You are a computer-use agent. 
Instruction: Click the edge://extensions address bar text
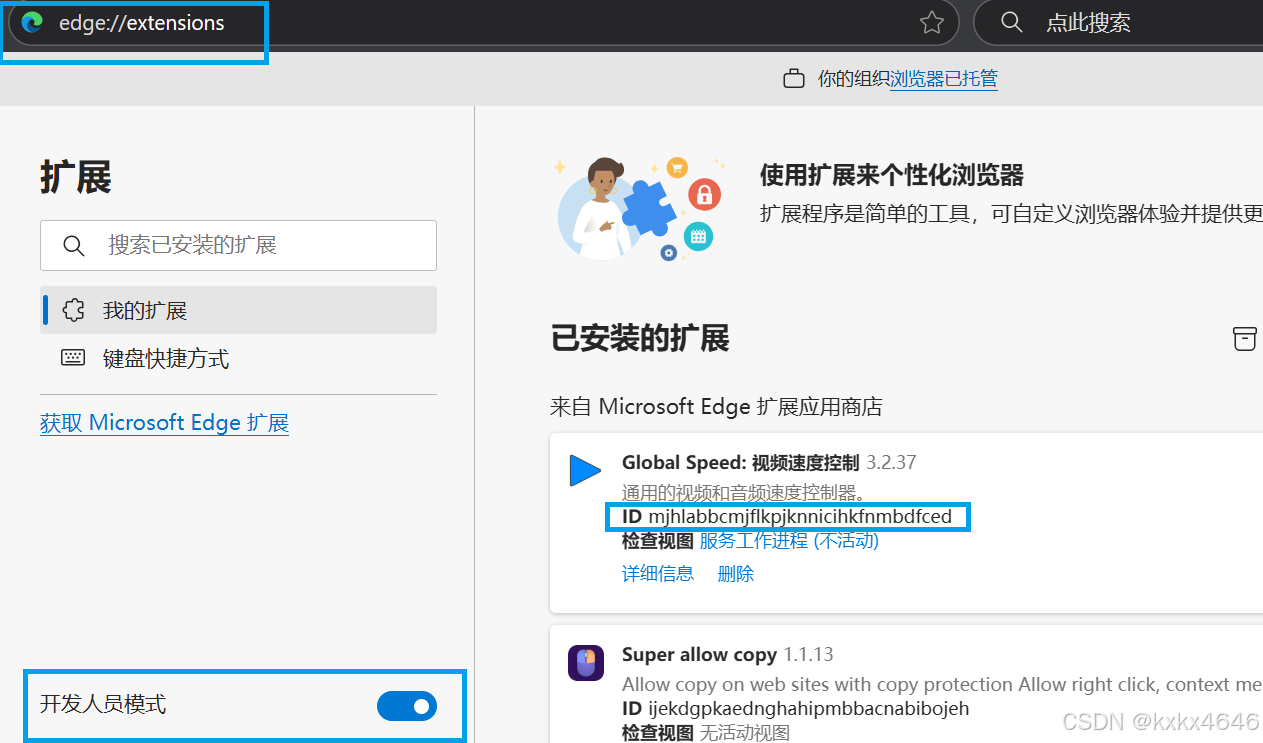pos(142,23)
